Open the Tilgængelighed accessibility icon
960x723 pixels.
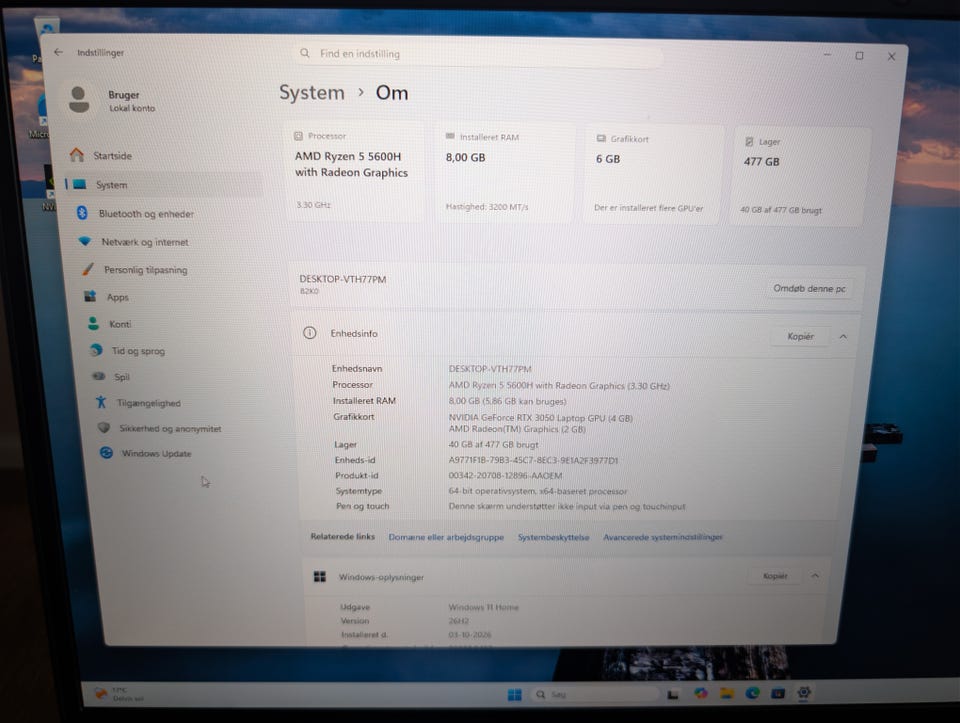[x=101, y=402]
